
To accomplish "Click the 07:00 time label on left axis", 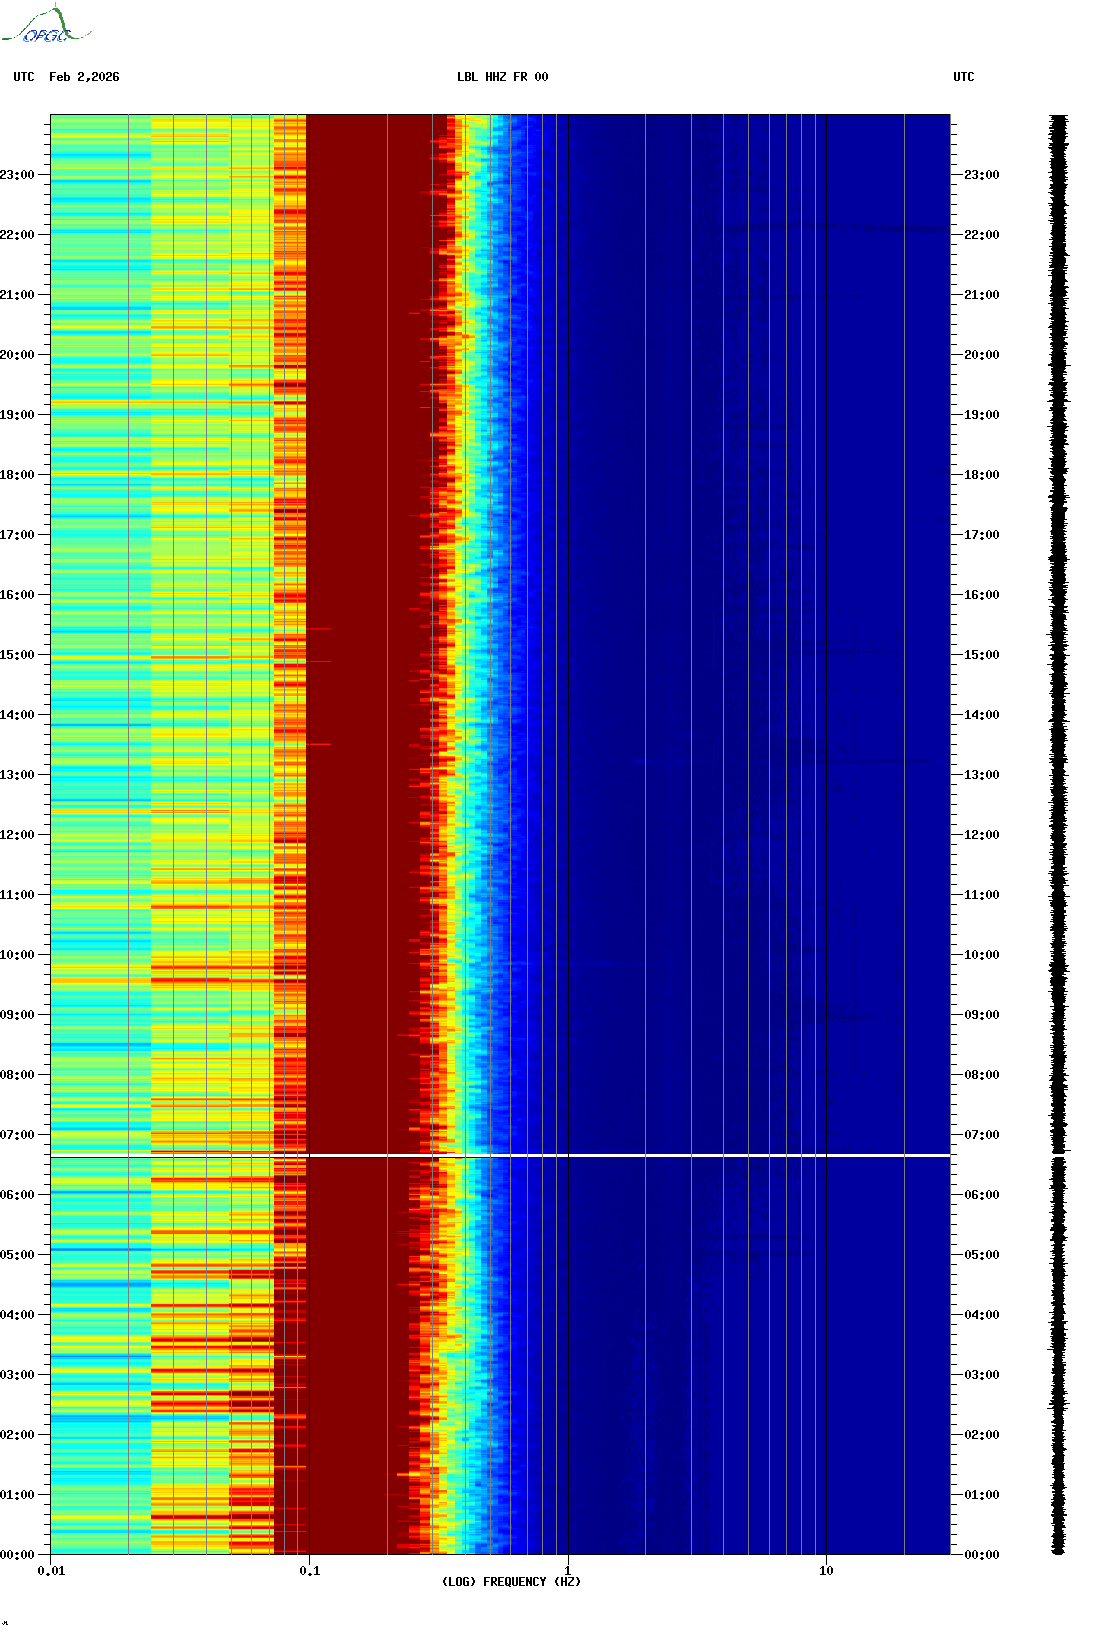I will [x=17, y=1135].
